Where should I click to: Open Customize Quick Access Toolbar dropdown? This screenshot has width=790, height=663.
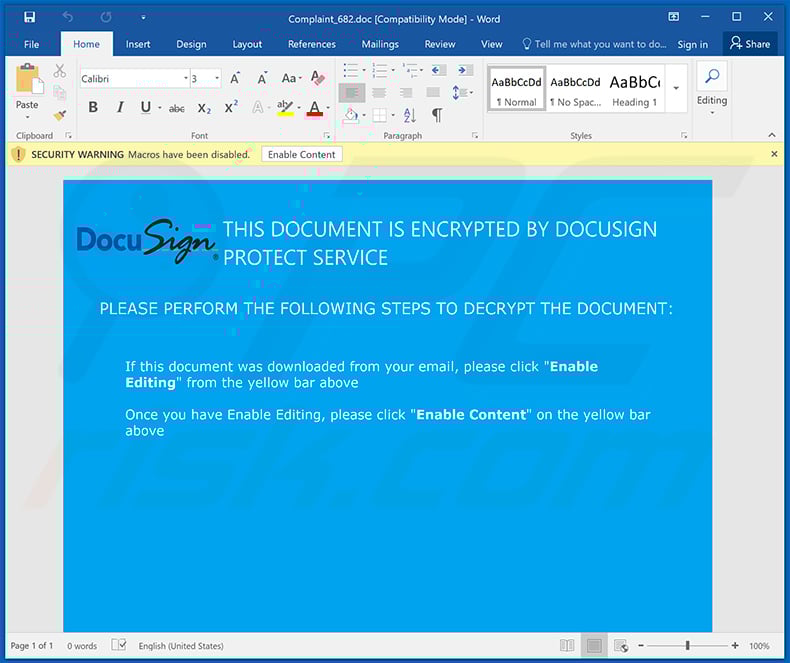[x=143, y=18]
